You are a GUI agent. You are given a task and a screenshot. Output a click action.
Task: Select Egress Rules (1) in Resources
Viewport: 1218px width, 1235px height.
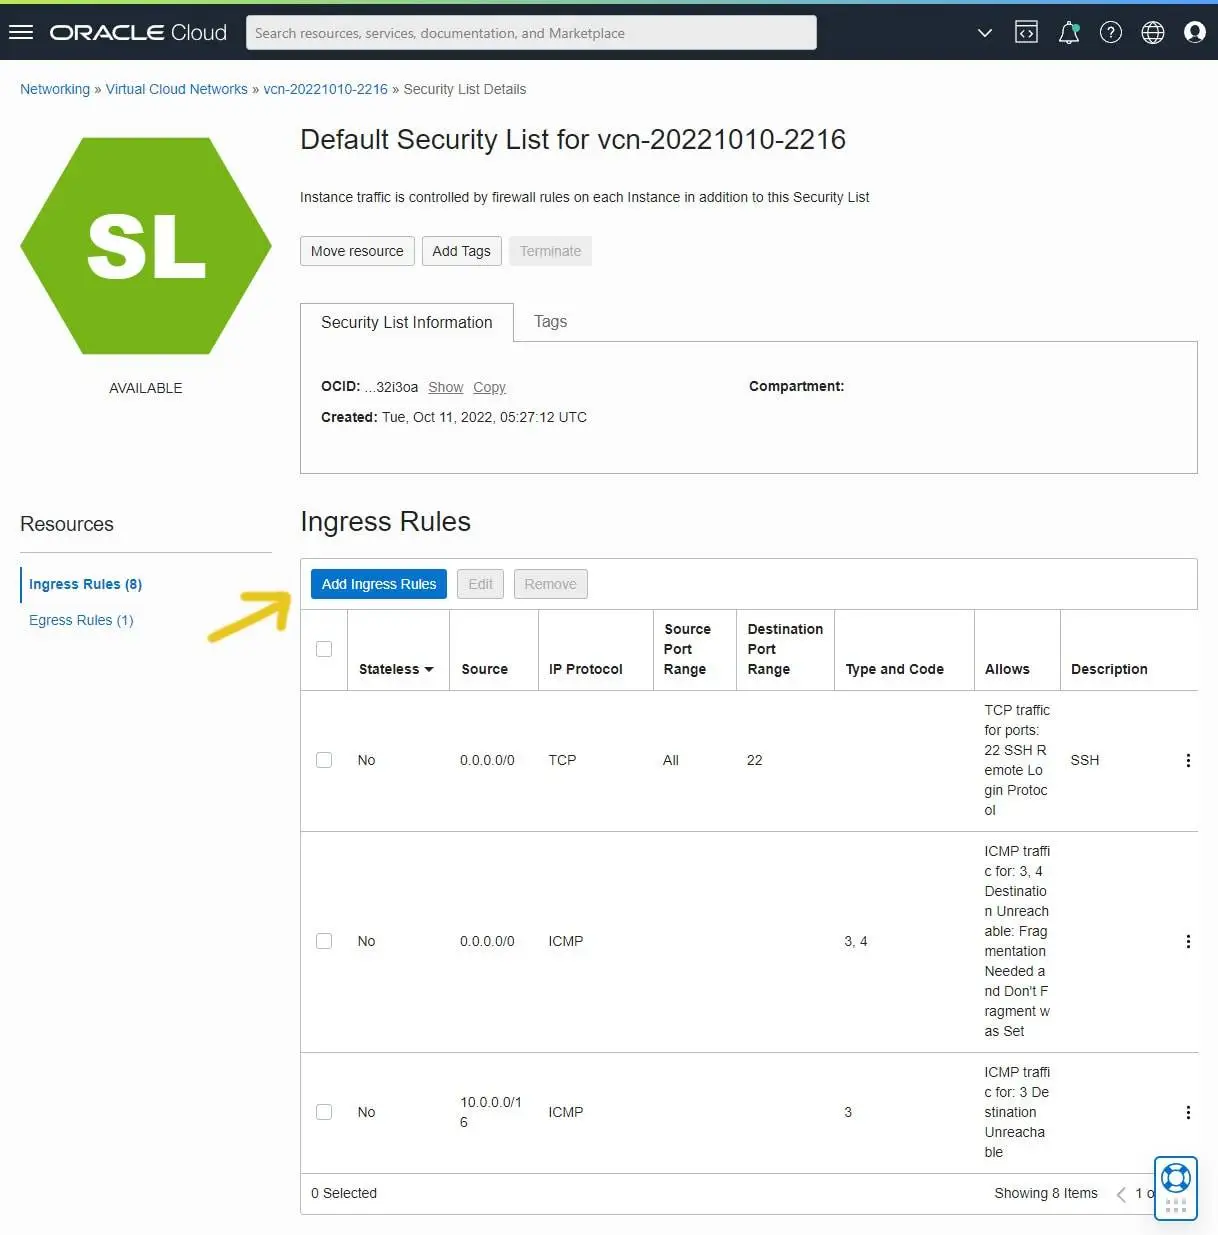81,620
